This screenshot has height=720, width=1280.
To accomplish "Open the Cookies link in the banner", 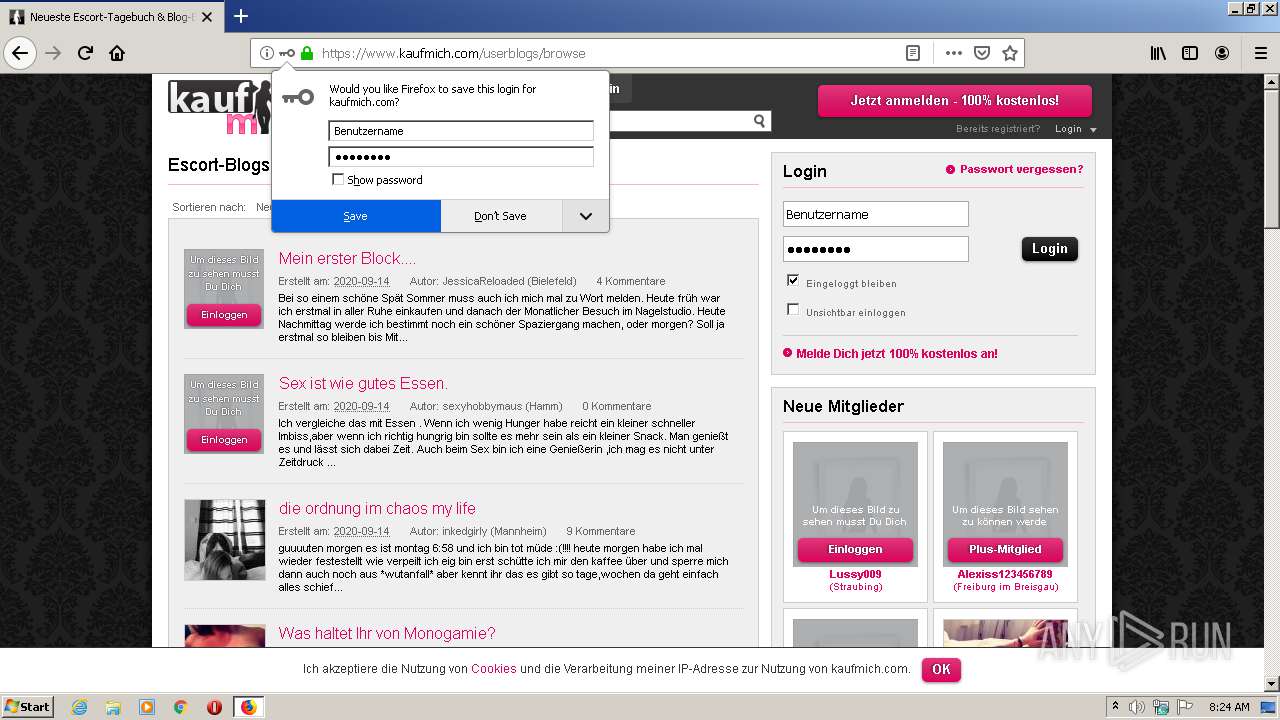I will 494,669.
